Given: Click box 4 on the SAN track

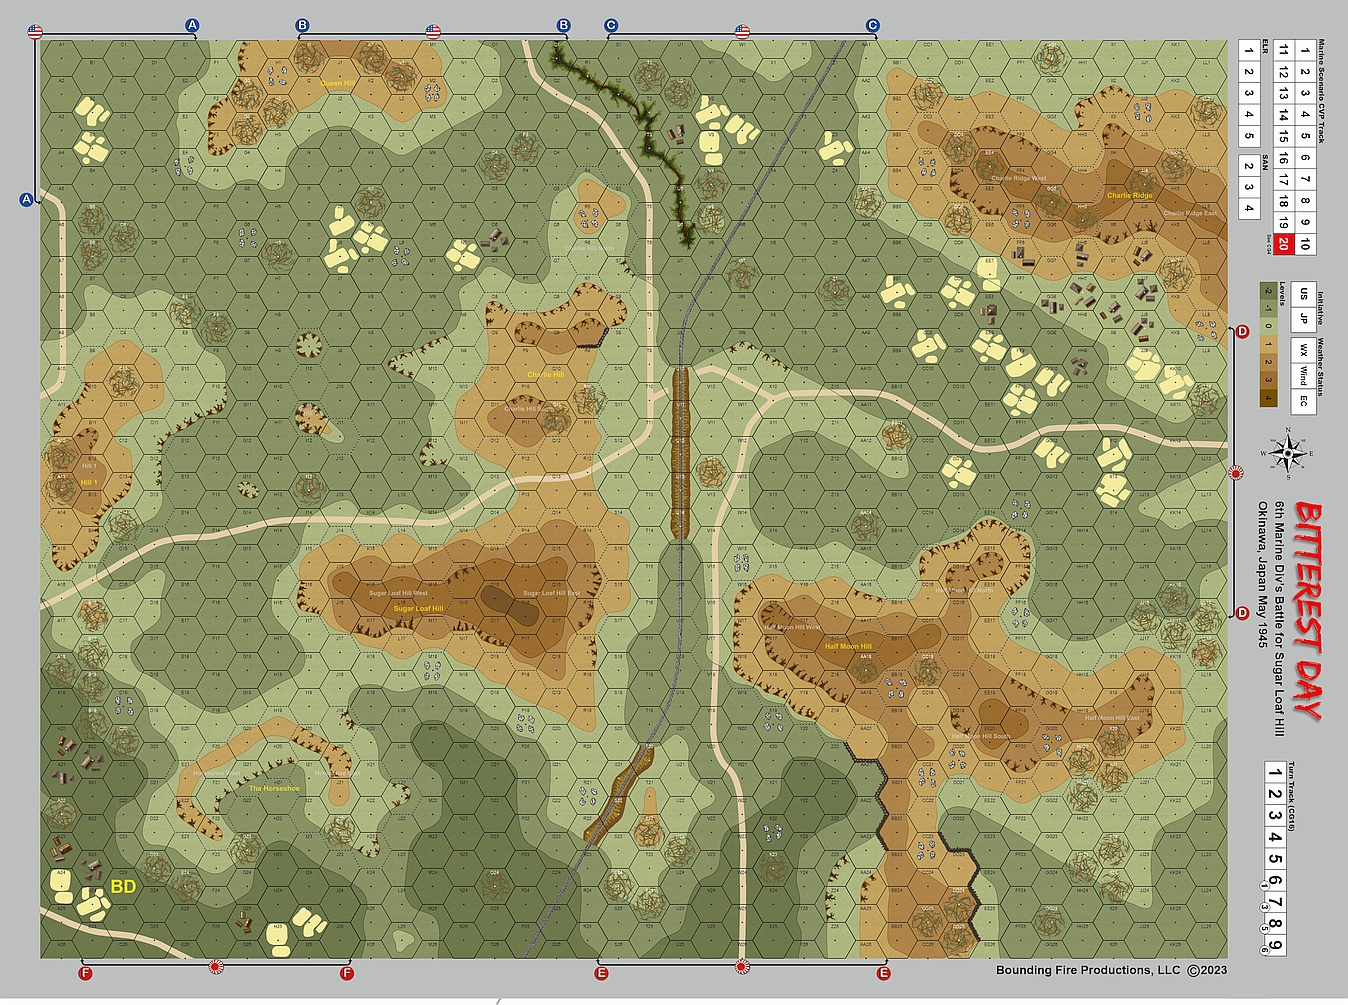Looking at the screenshot, I should tap(1249, 208).
